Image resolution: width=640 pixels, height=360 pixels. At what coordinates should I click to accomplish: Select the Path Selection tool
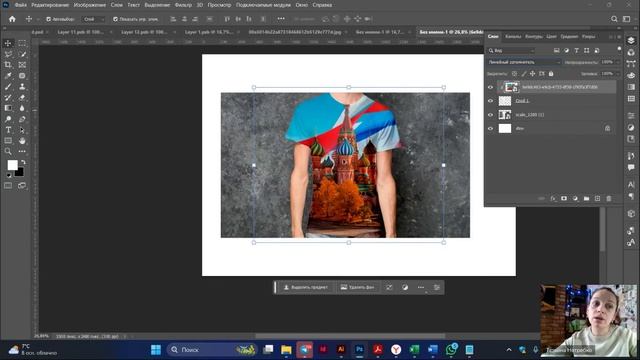[22, 130]
